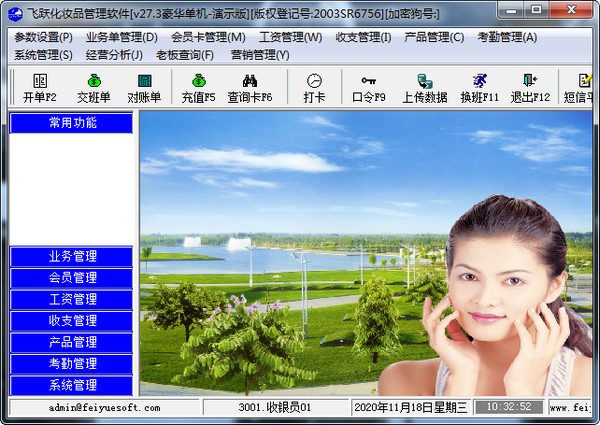Screen dimensions: 600x425
Task: Click the 3001.收银员01 status bar entry
Action: pyautogui.click(x=276, y=408)
